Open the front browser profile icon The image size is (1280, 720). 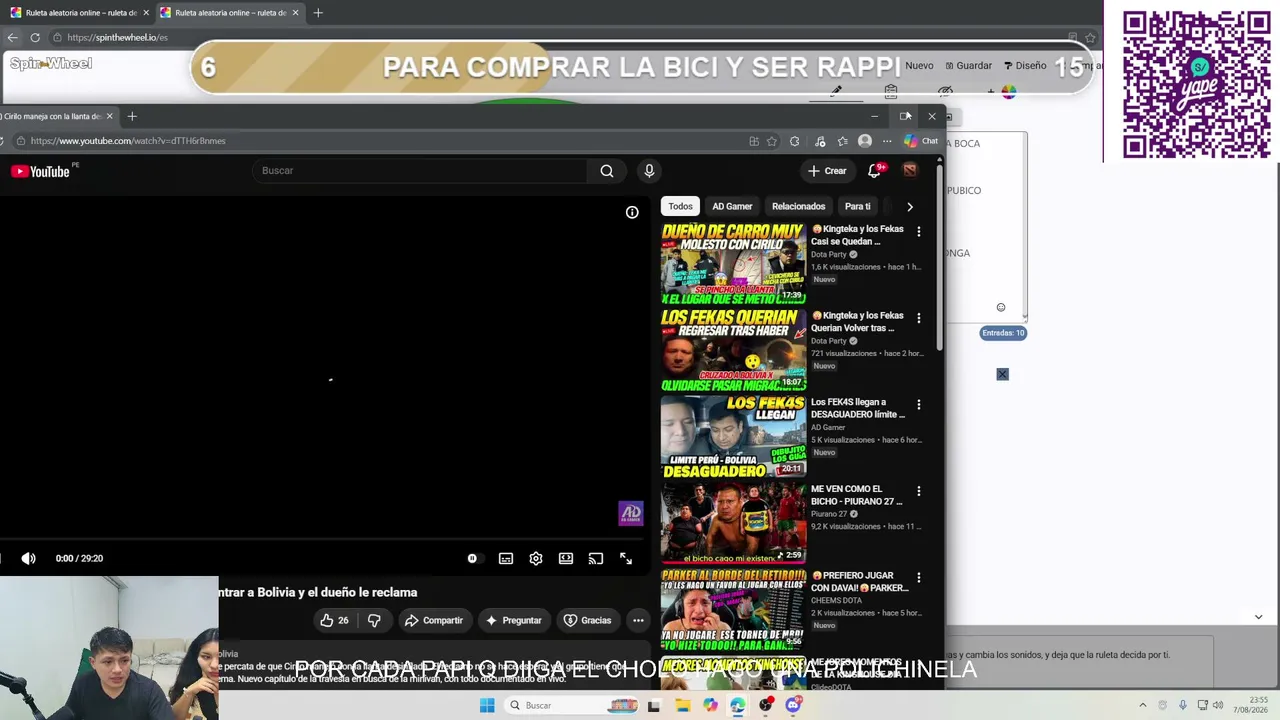865,141
